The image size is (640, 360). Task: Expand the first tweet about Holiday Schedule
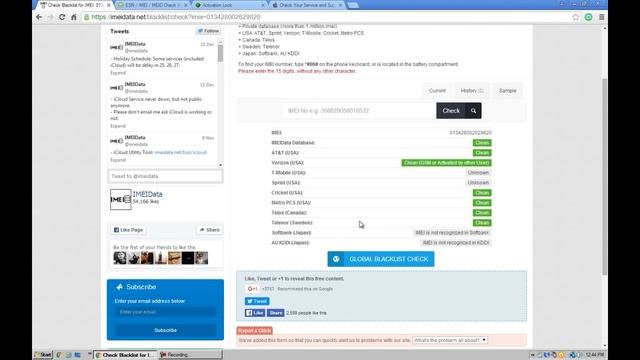click(x=118, y=73)
